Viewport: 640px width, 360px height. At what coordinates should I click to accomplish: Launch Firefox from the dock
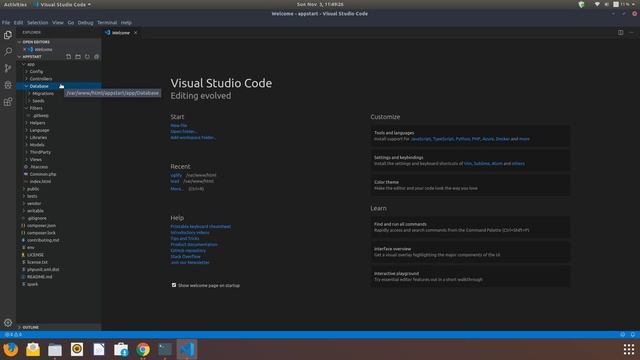point(11,349)
